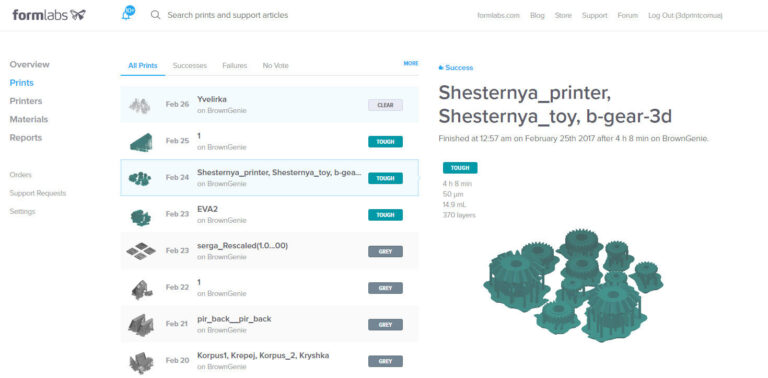Click the Korpus1 print thumbnail
This screenshot has width=768, height=378.
click(141, 362)
